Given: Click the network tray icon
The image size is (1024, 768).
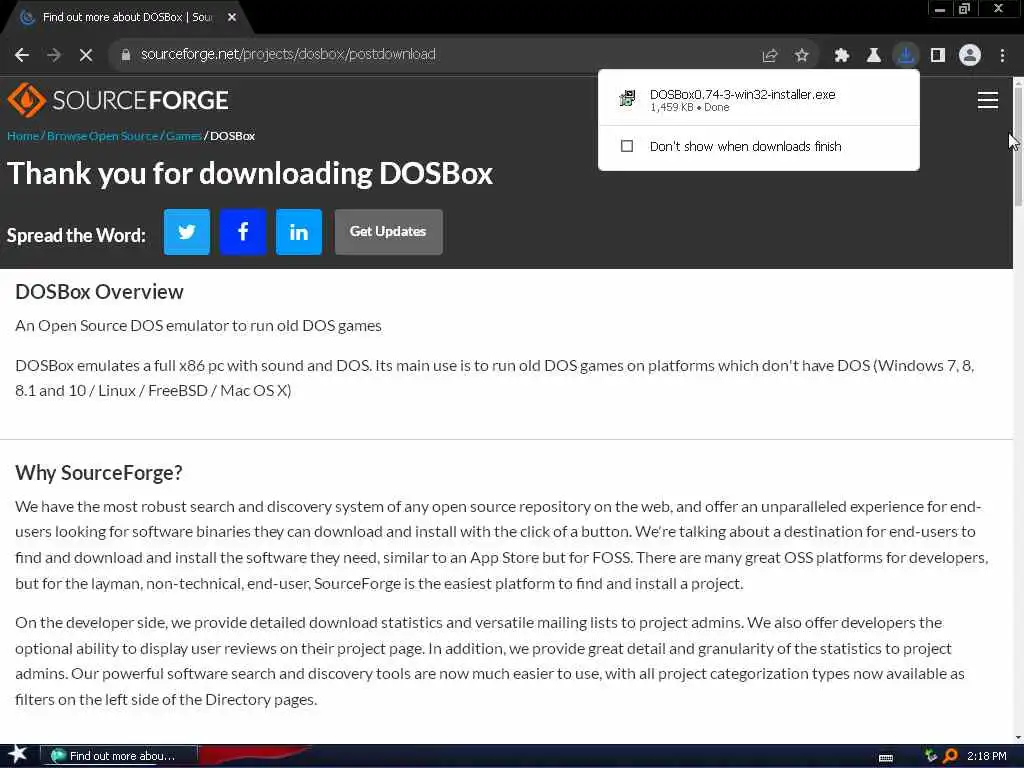Looking at the screenshot, I should pyautogui.click(x=931, y=756).
